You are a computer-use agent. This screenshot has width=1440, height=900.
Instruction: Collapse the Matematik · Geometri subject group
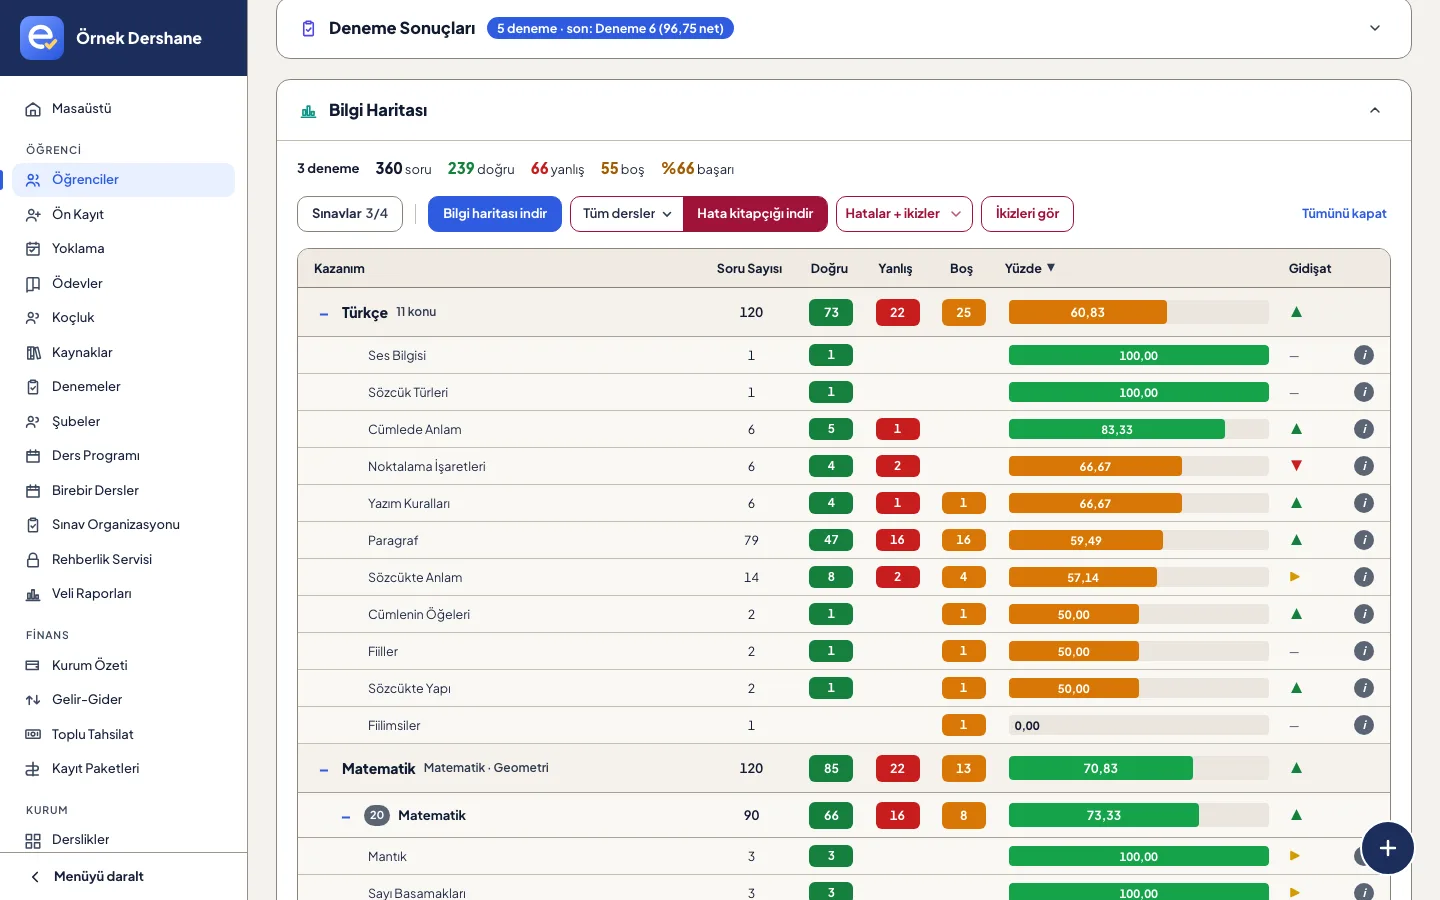324,770
